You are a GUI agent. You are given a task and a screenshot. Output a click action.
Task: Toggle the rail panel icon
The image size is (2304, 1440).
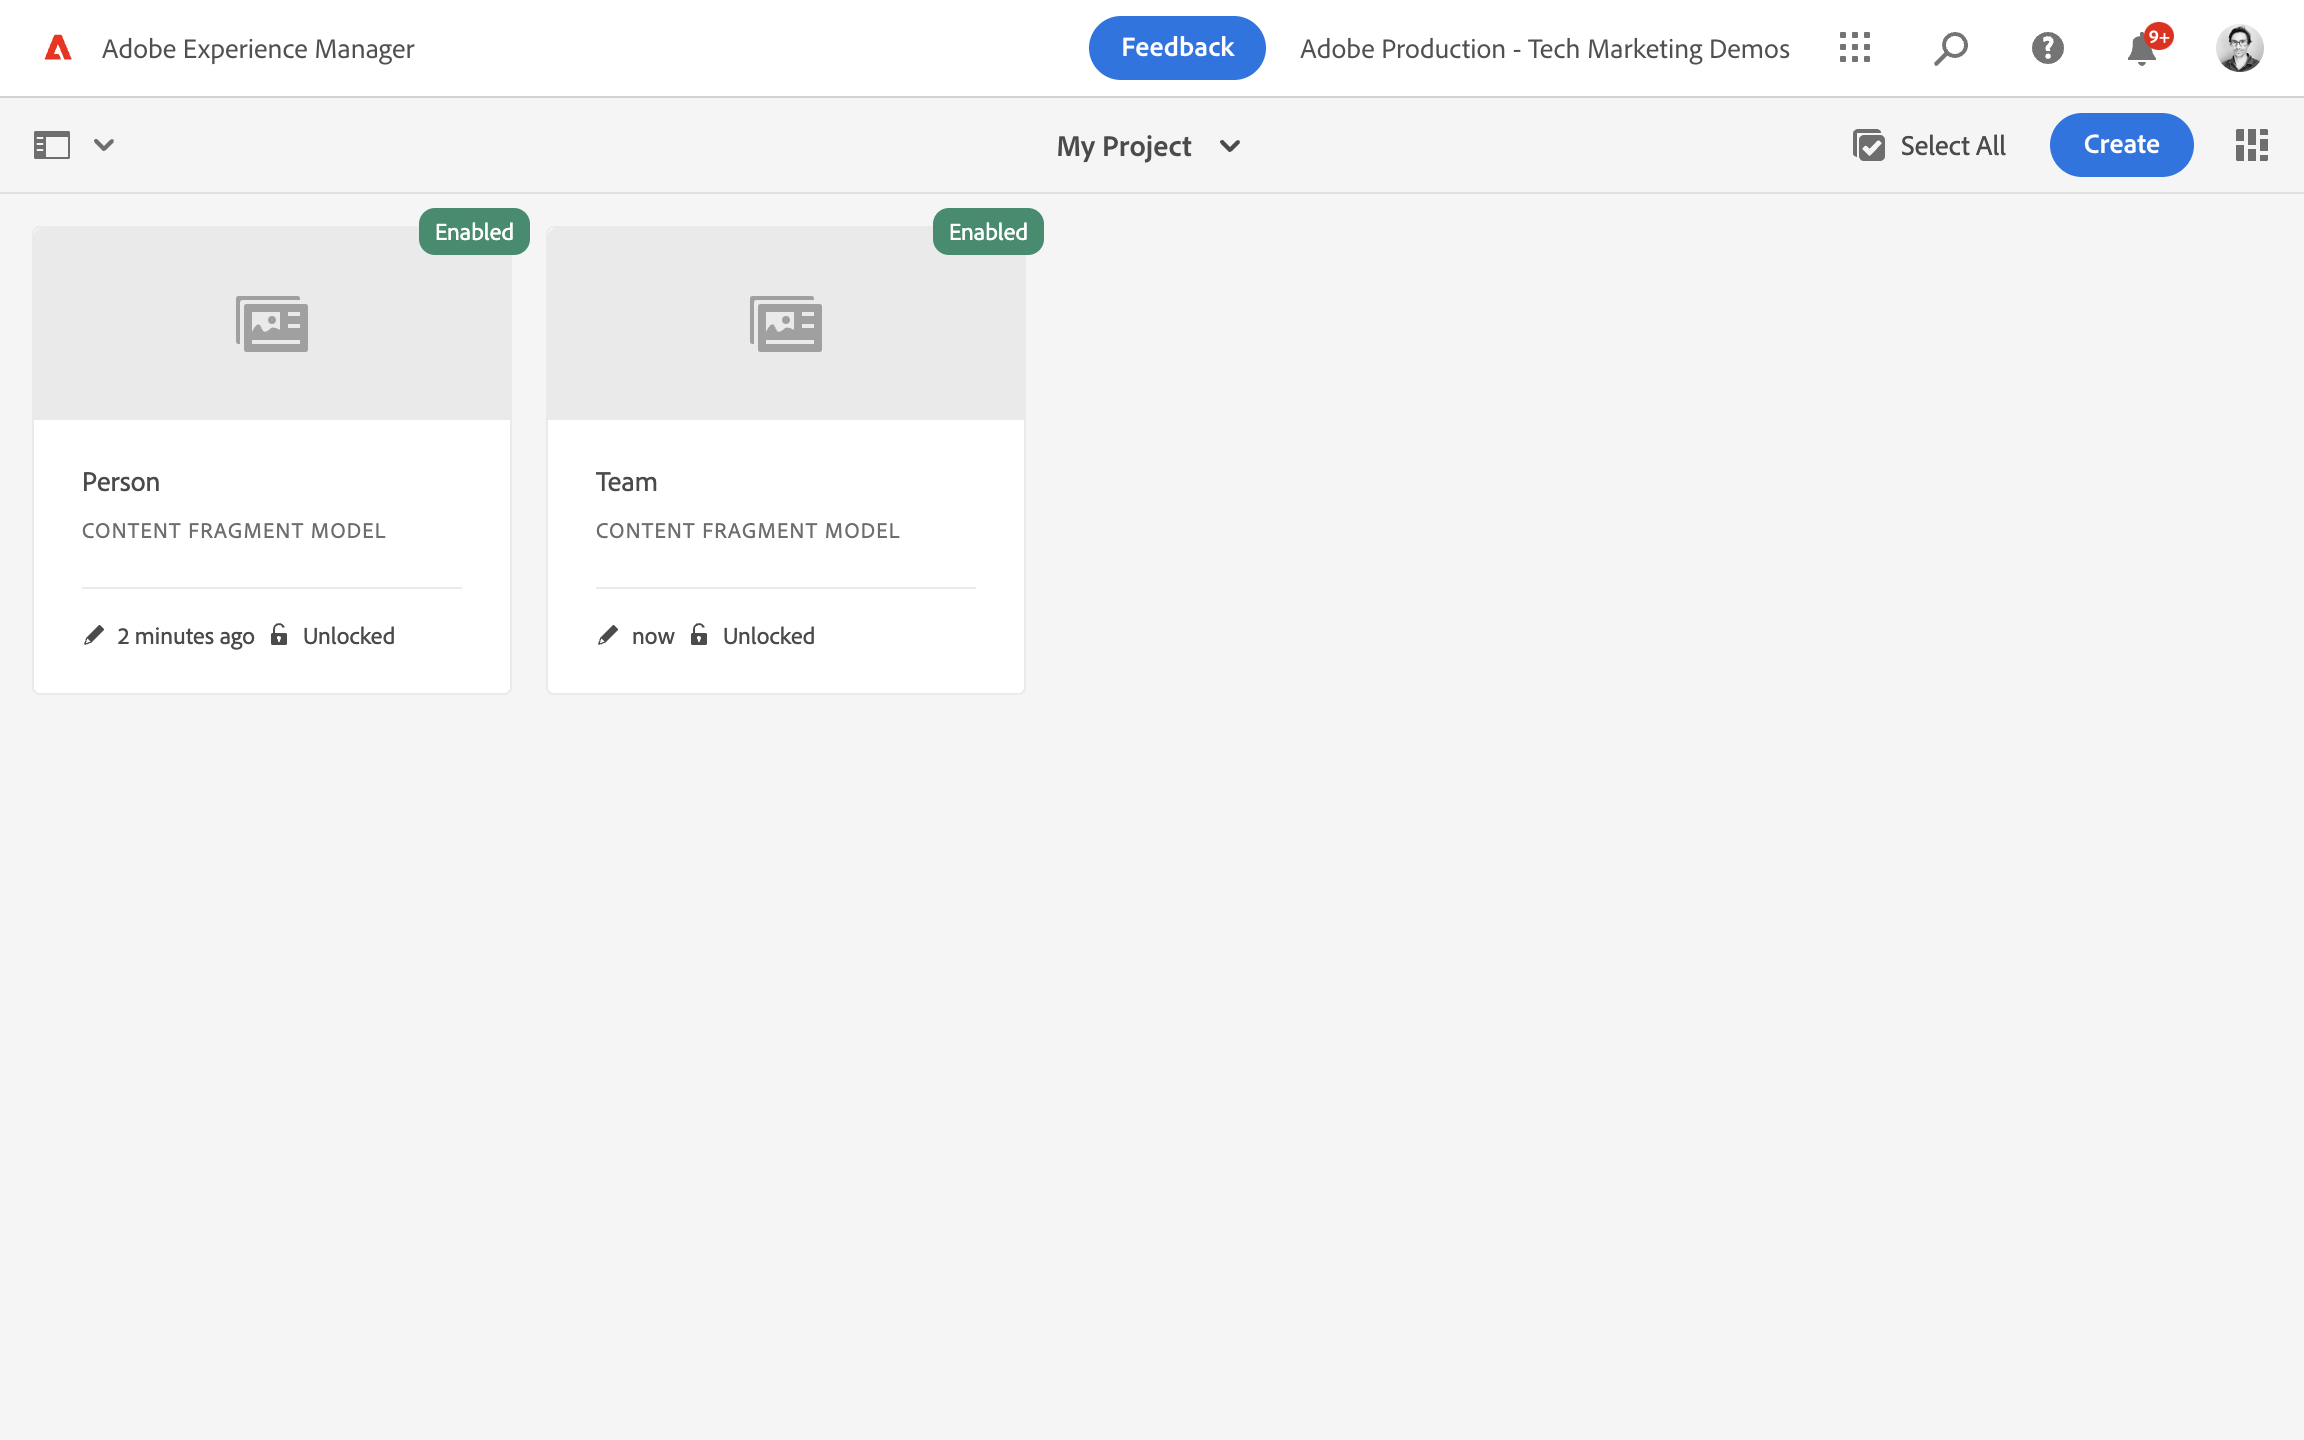click(52, 145)
